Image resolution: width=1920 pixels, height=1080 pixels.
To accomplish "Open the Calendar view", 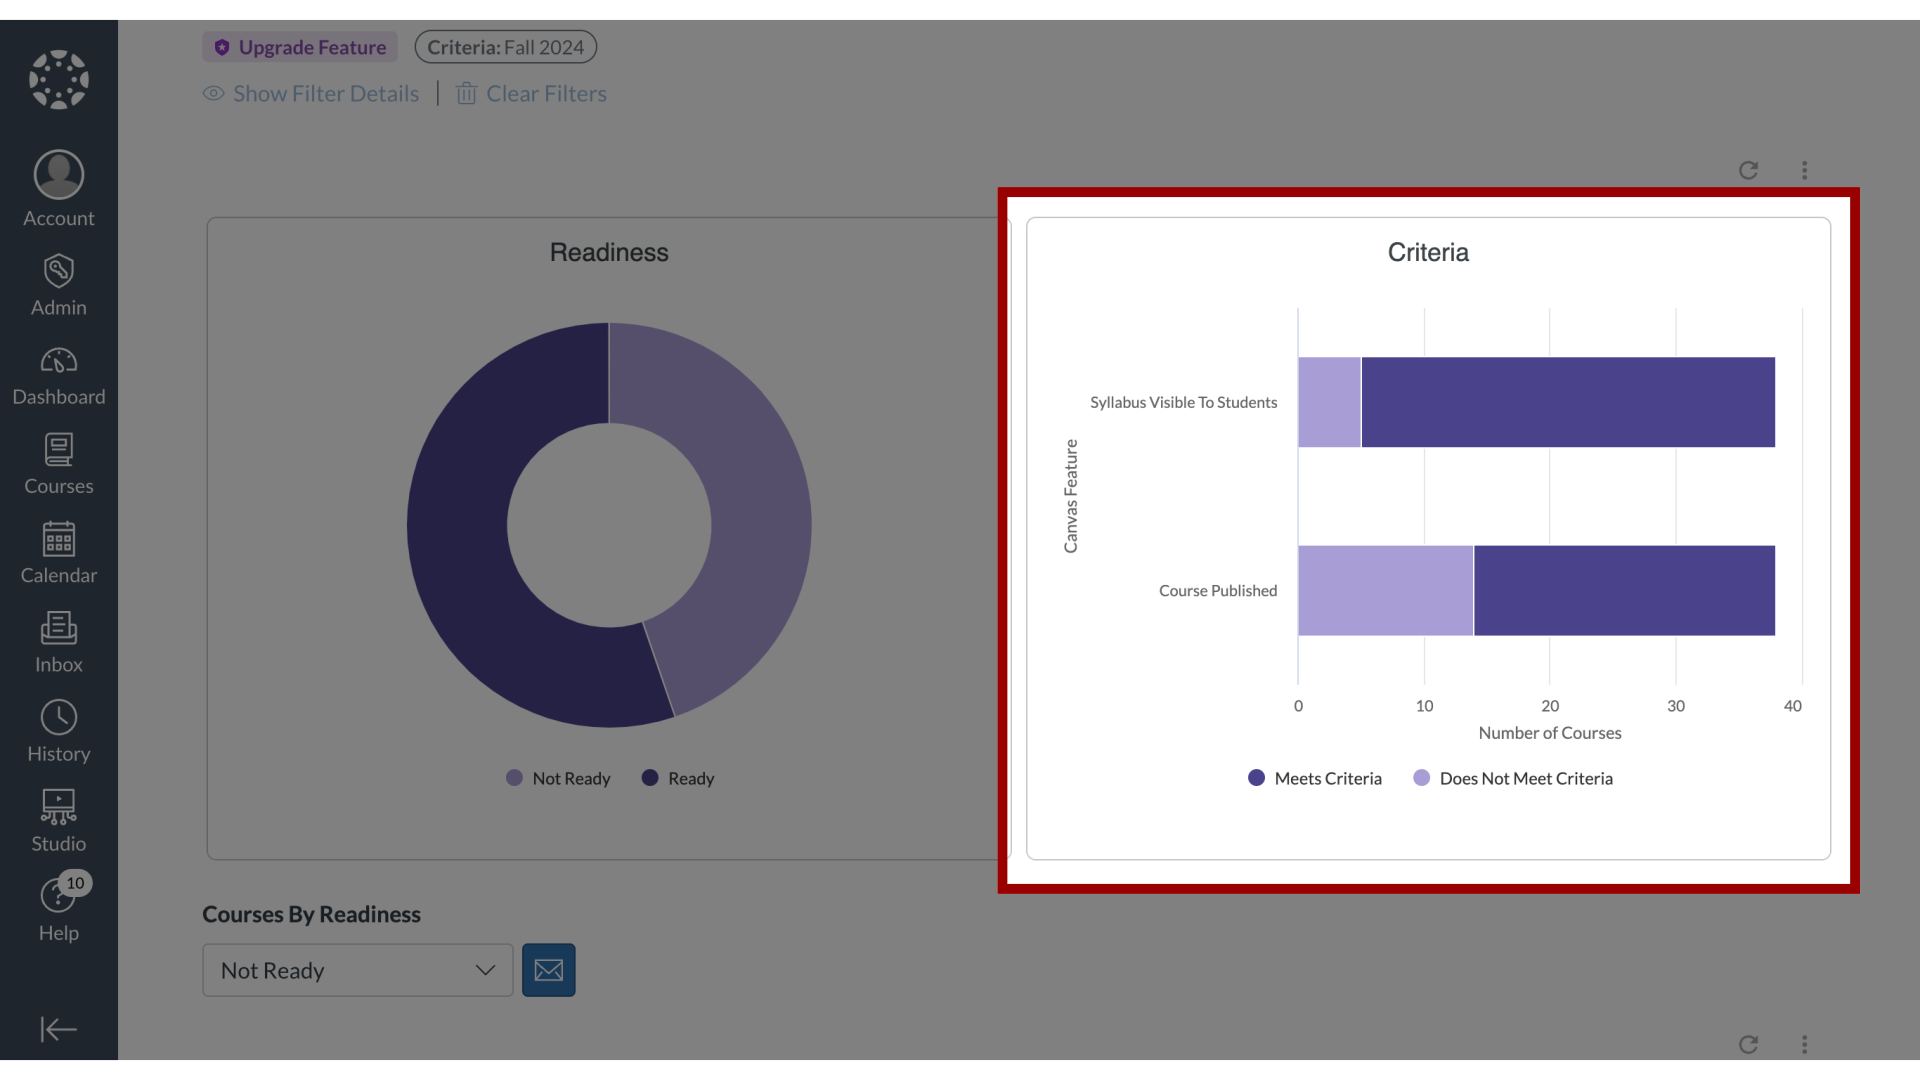I will tap(58, 553).
